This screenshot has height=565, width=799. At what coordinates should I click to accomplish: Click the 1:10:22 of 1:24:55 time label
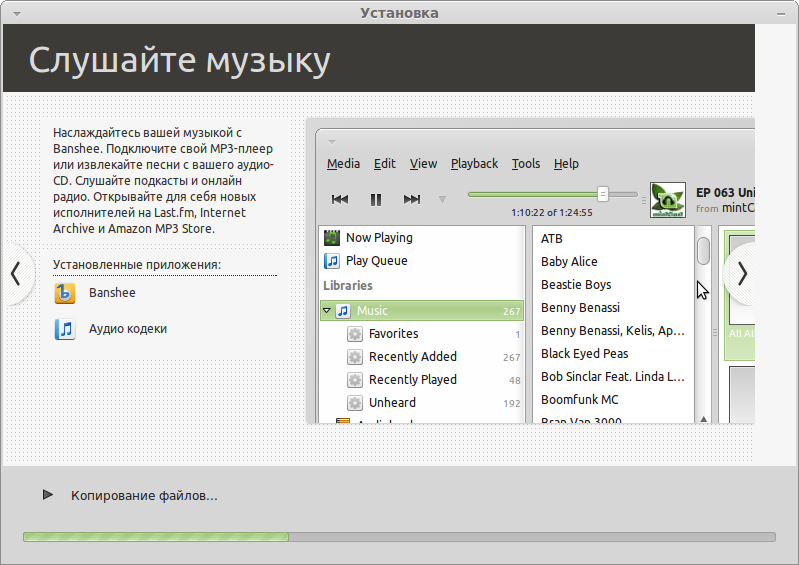coord(552,212)
